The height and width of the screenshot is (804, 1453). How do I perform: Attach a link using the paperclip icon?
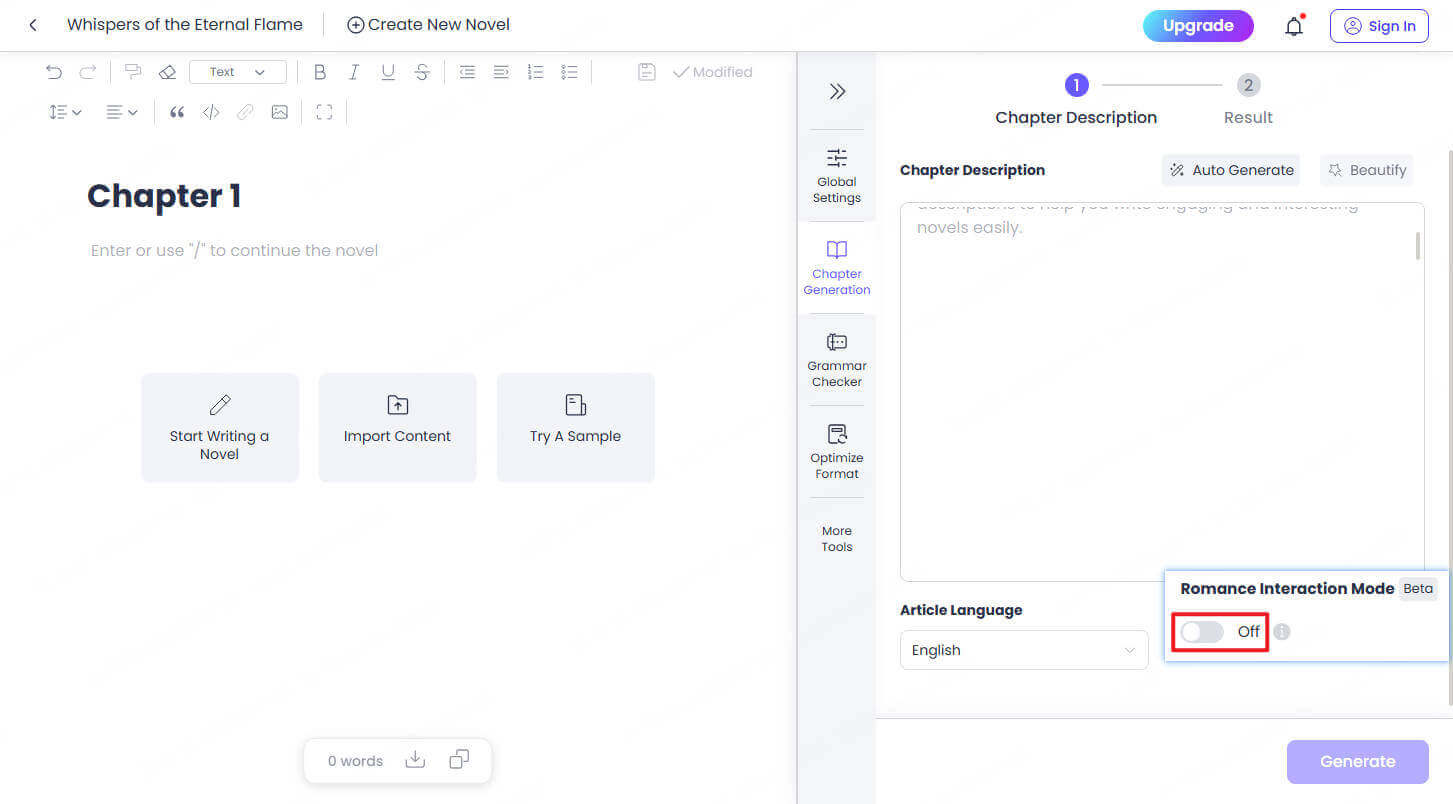tap(245, 111)
